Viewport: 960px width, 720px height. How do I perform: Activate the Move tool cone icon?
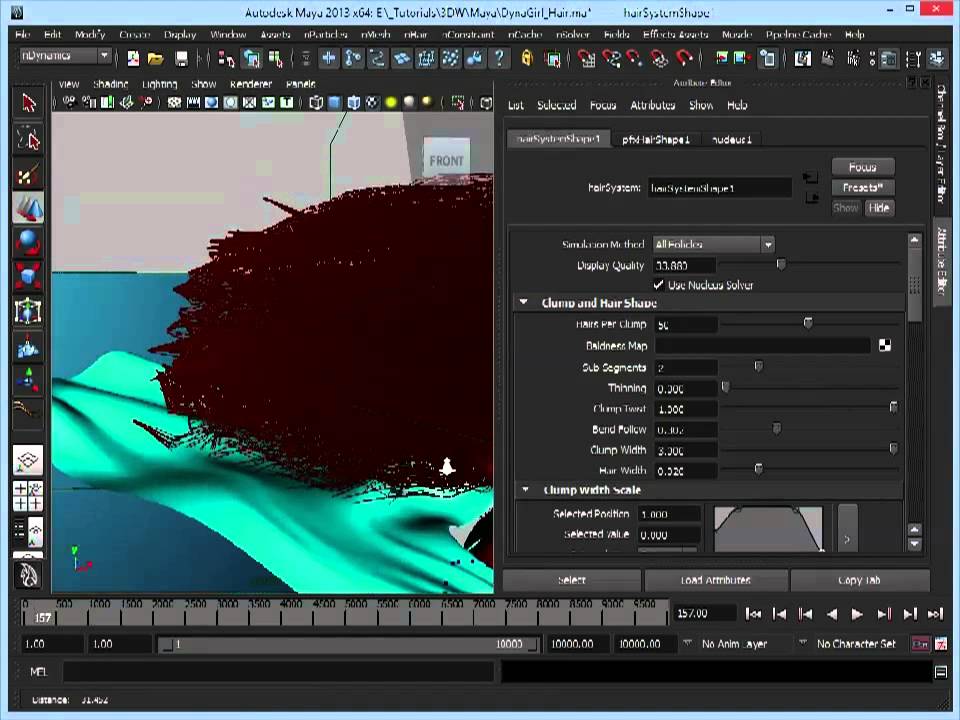28,208
